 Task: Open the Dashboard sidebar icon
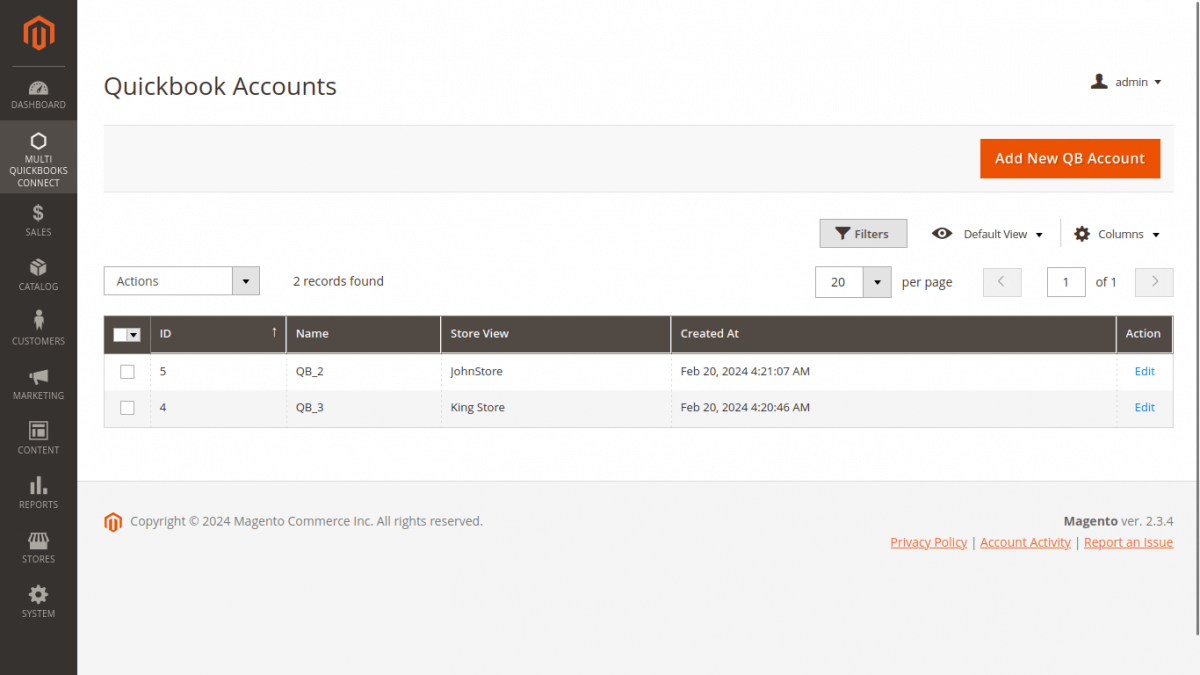coord(38,89)
